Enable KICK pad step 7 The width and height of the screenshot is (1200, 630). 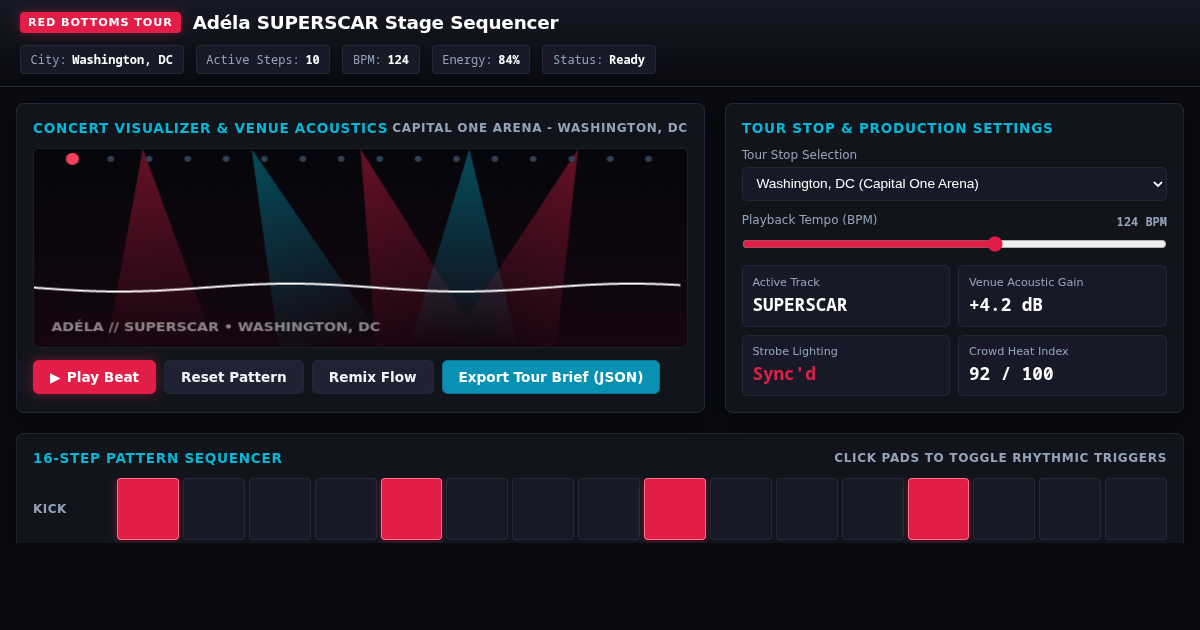543,509
